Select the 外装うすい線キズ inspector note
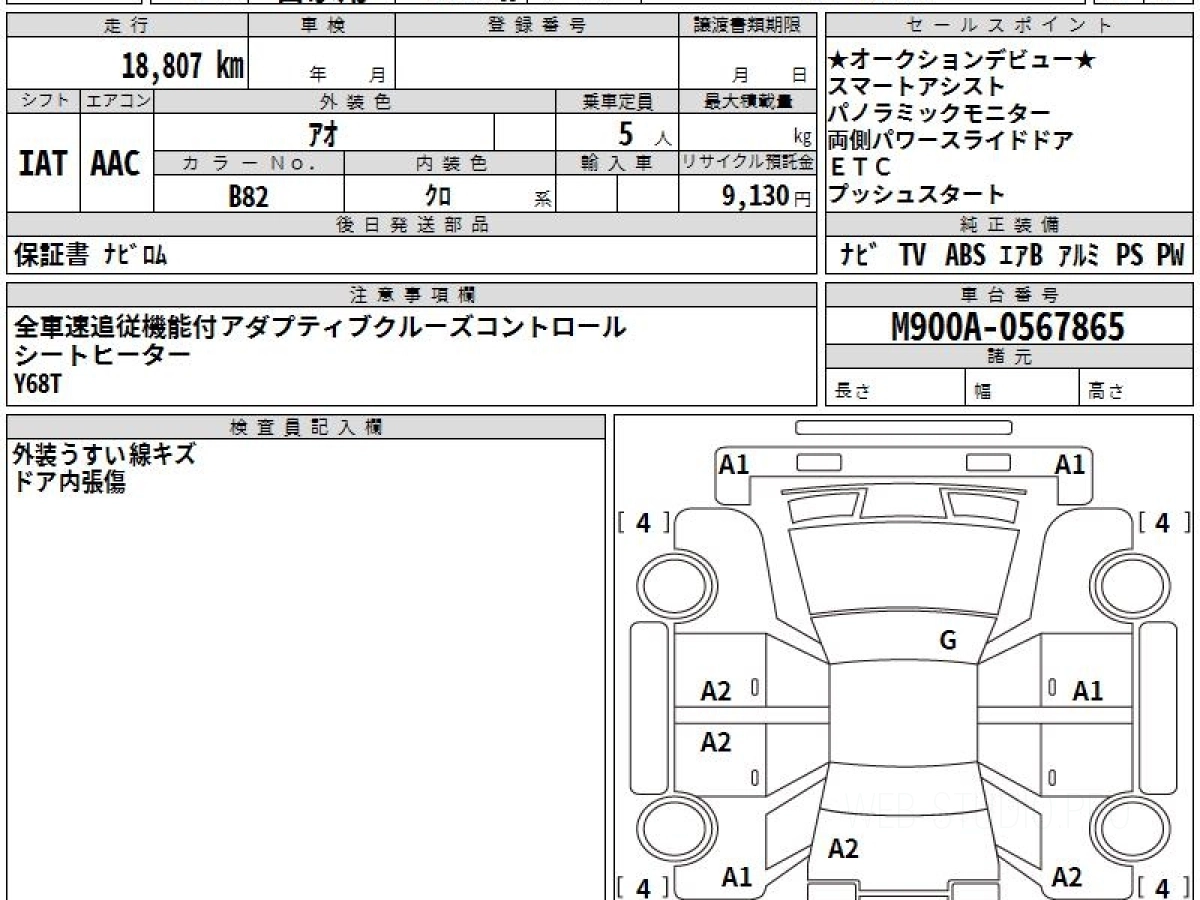 click(104, 455)
